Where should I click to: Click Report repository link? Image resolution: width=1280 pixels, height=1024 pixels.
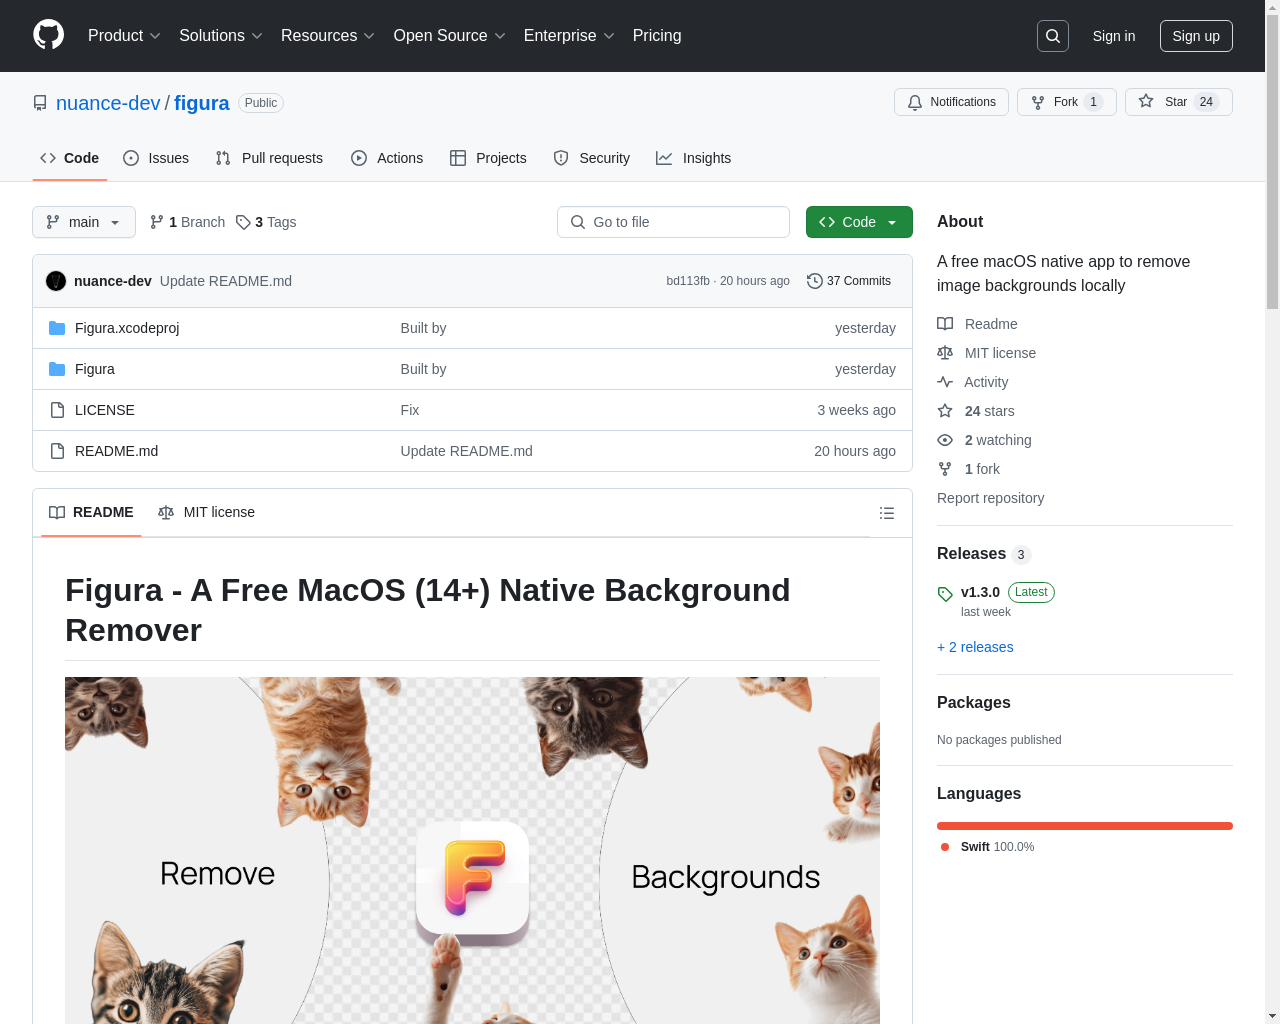(990, 498)
